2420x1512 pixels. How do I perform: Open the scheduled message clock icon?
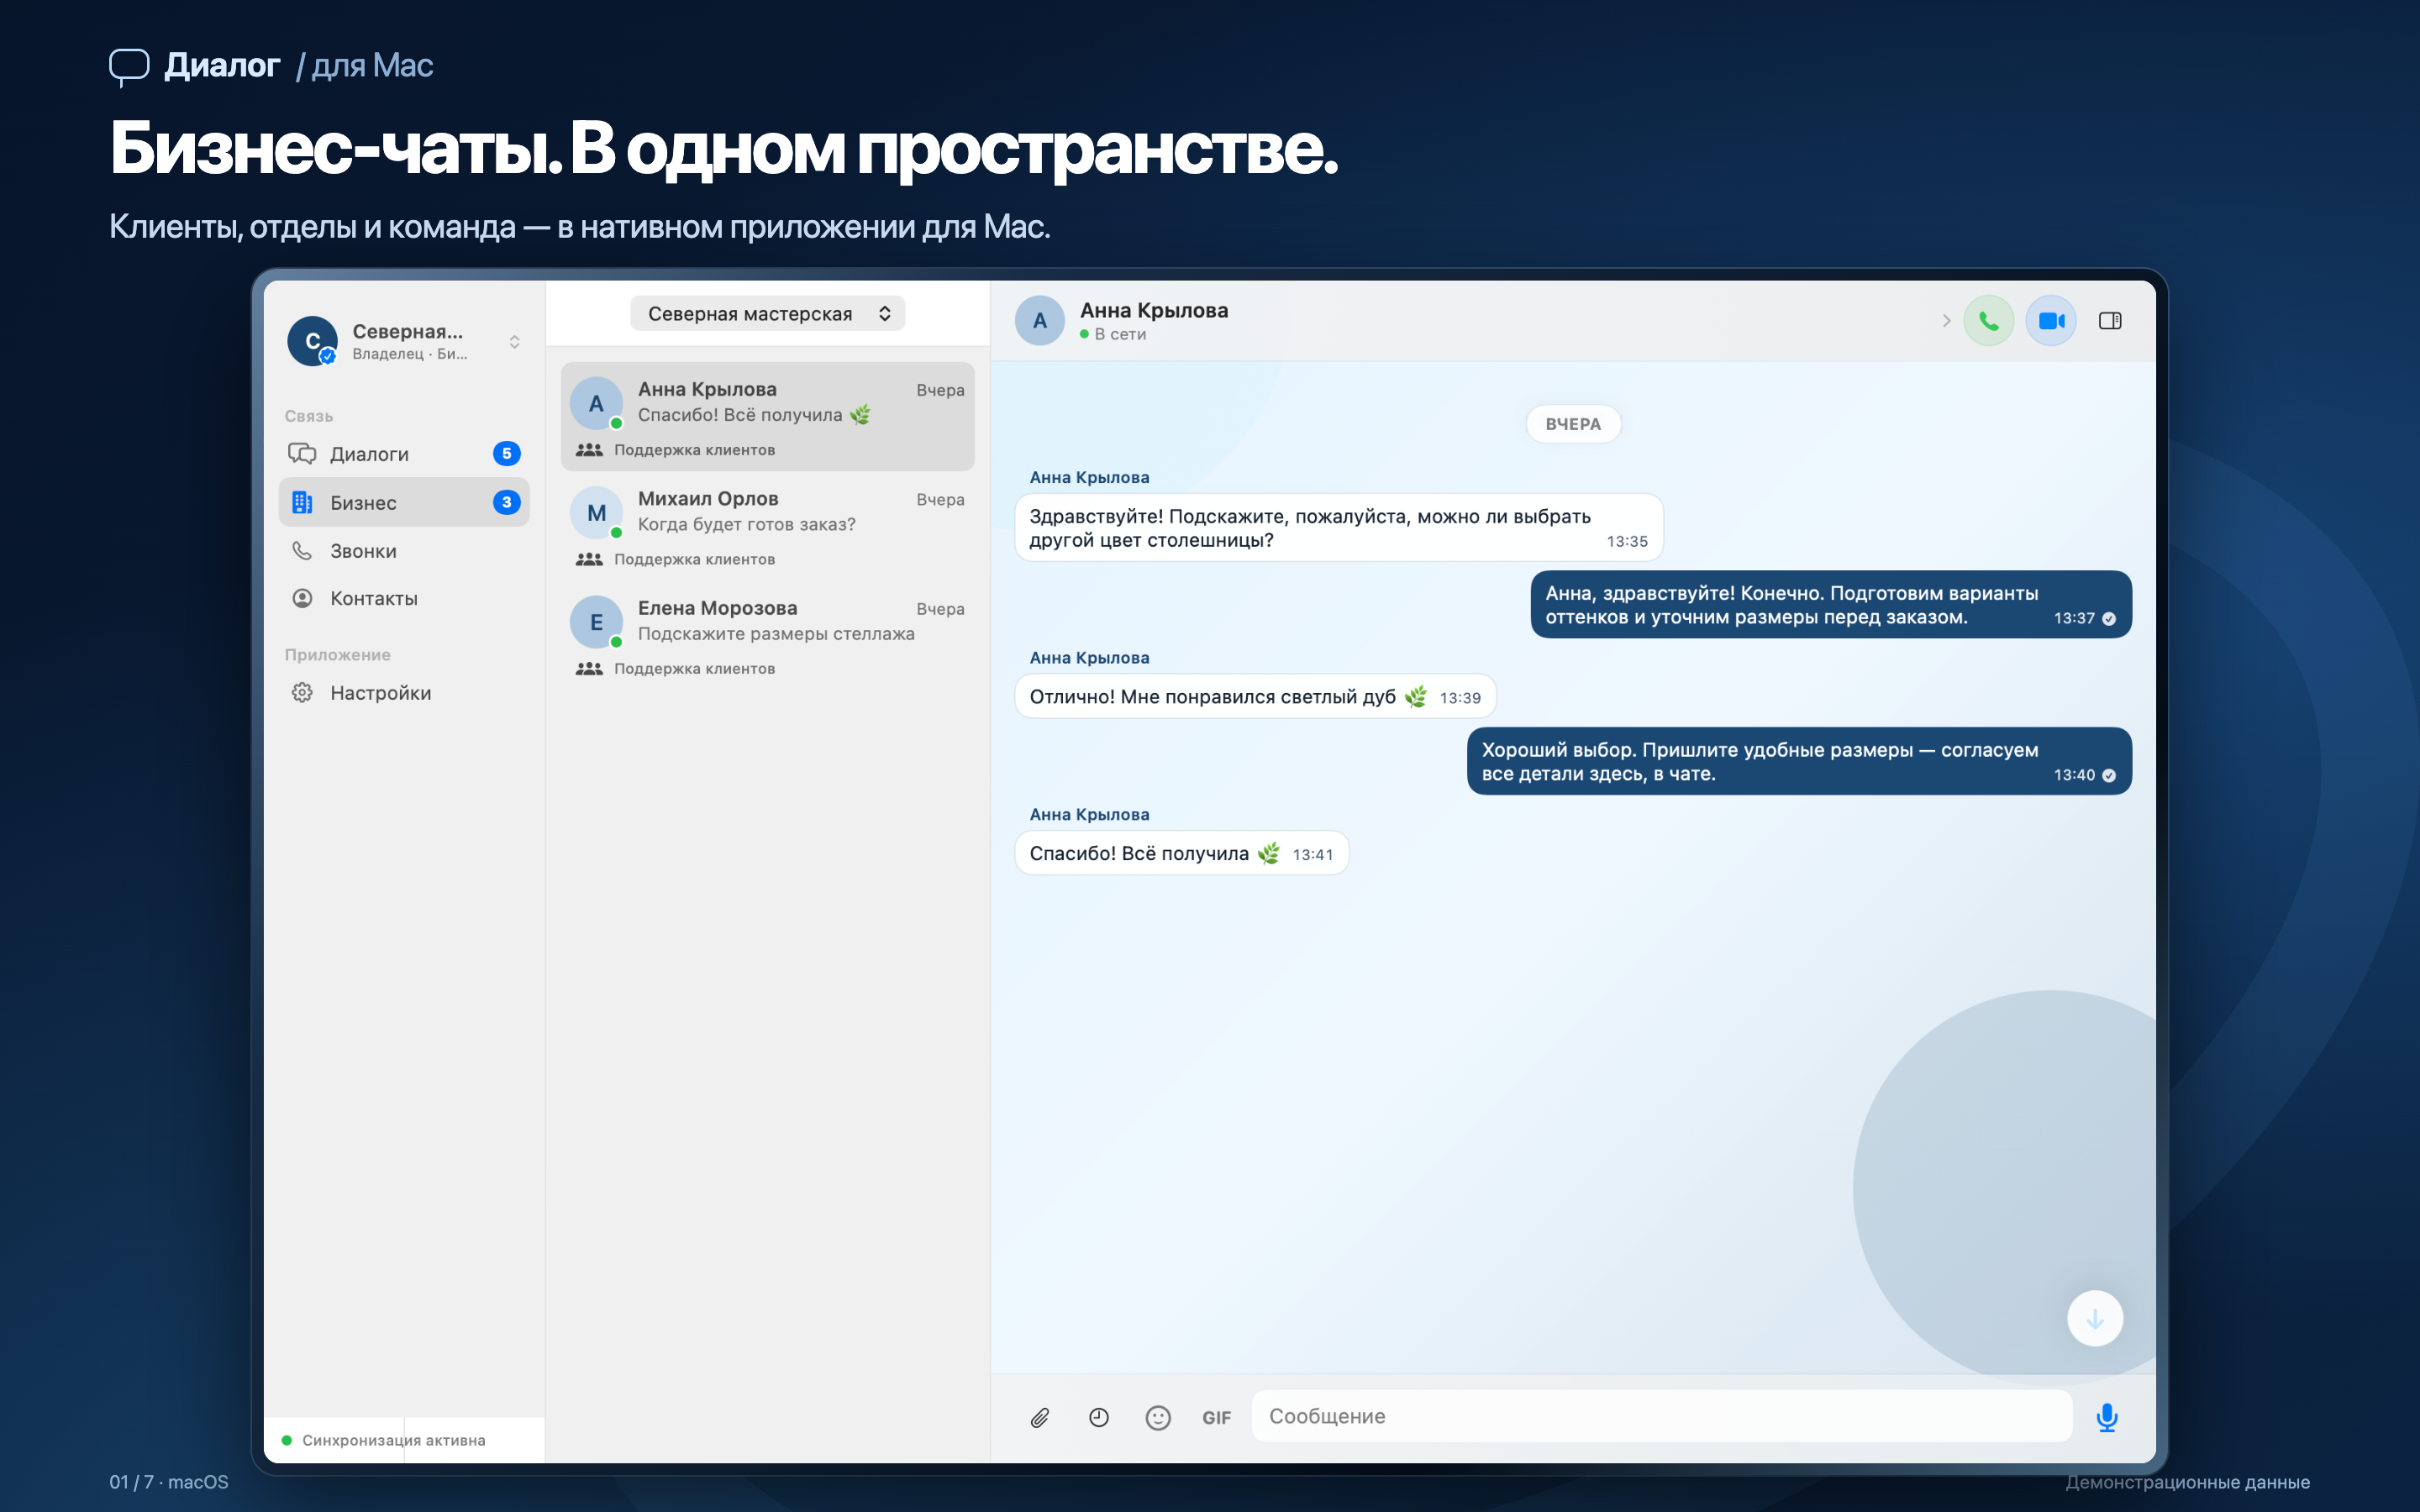[x=1099, y=1417]
